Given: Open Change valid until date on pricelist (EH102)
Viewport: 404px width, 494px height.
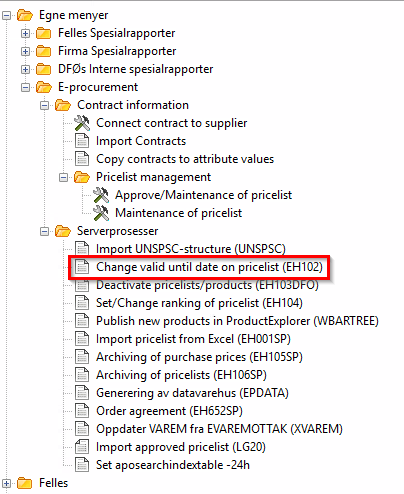Looking at the screenshot, I should coord(209,267).
